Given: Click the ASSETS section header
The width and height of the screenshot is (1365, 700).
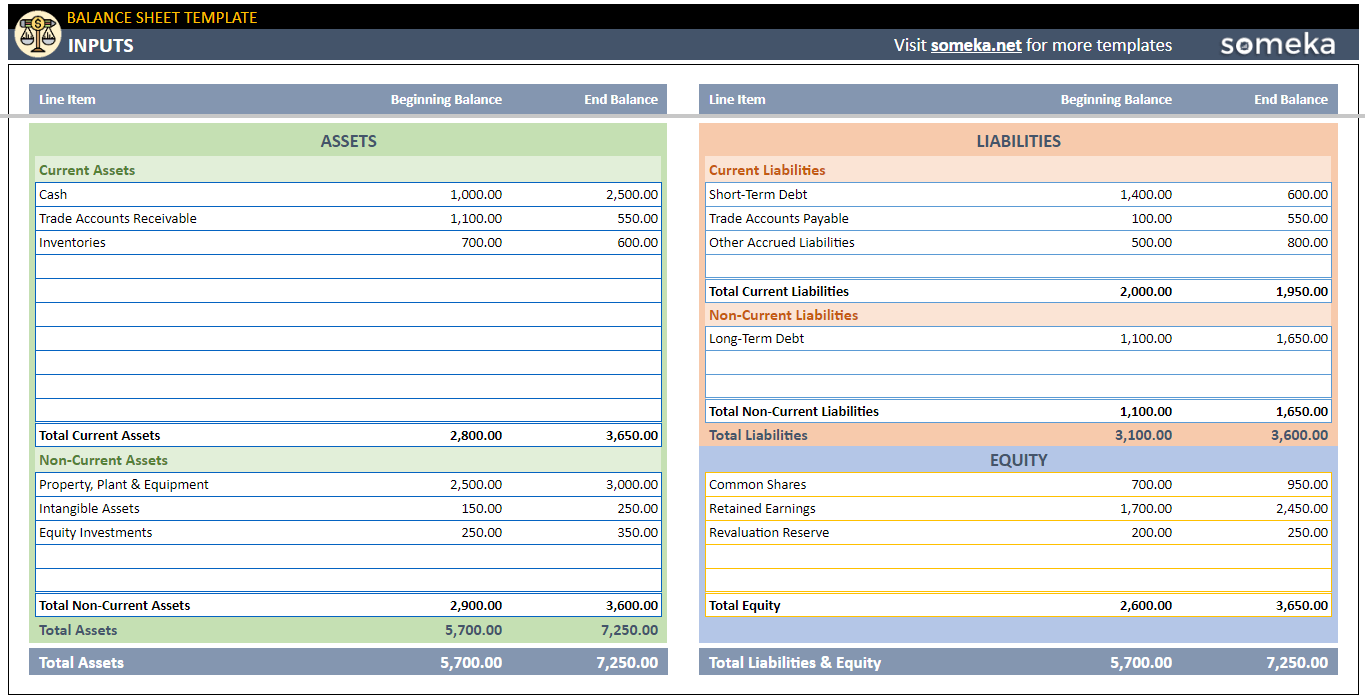Looking at the screenshot, I should point(348,141).
